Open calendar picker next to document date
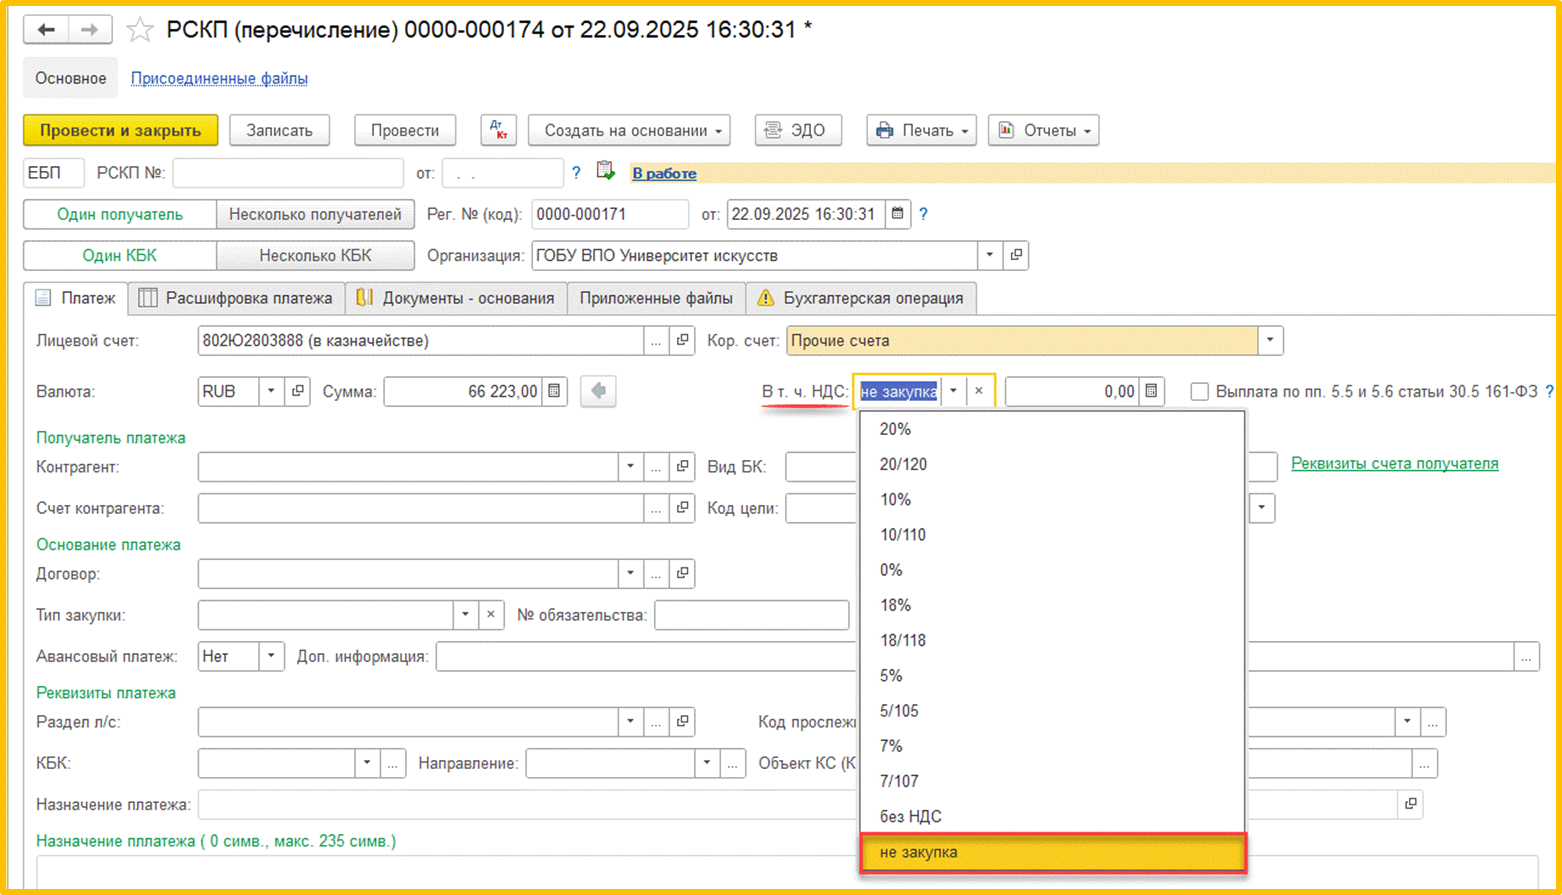This screenshot has height=895, width=1562. pos(898,214)
